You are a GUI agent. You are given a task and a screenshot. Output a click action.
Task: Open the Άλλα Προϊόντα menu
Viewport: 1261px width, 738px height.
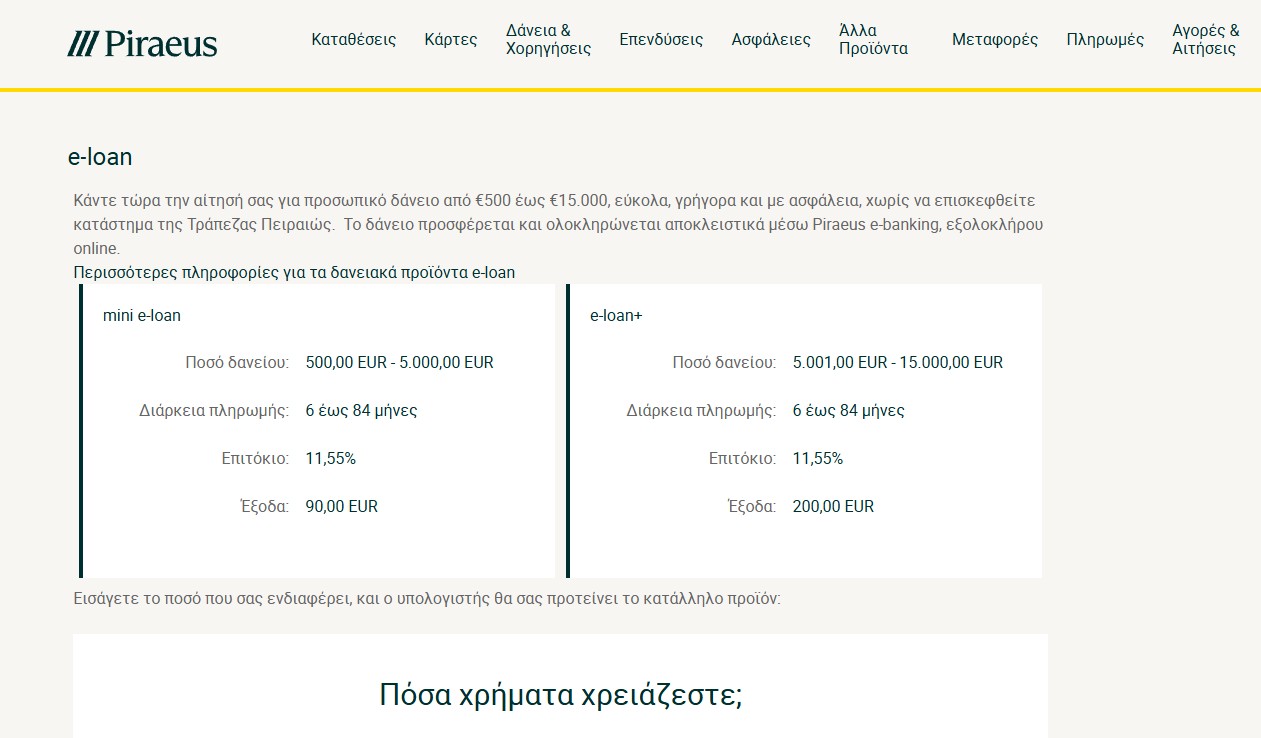[873, 40]
